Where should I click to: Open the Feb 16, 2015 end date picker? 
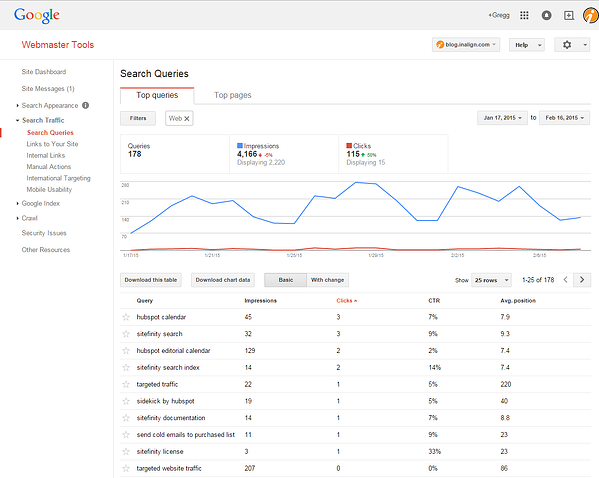click(x=565, y=118)
